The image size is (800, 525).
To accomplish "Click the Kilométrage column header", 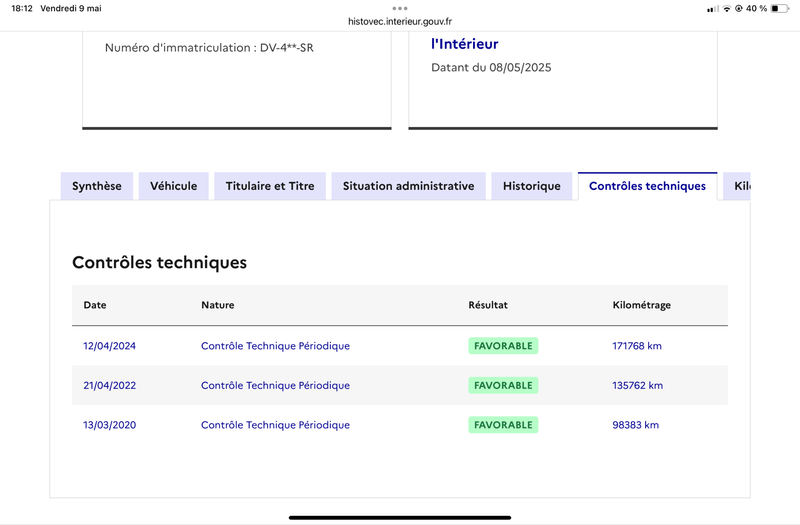I will (642, 305).
